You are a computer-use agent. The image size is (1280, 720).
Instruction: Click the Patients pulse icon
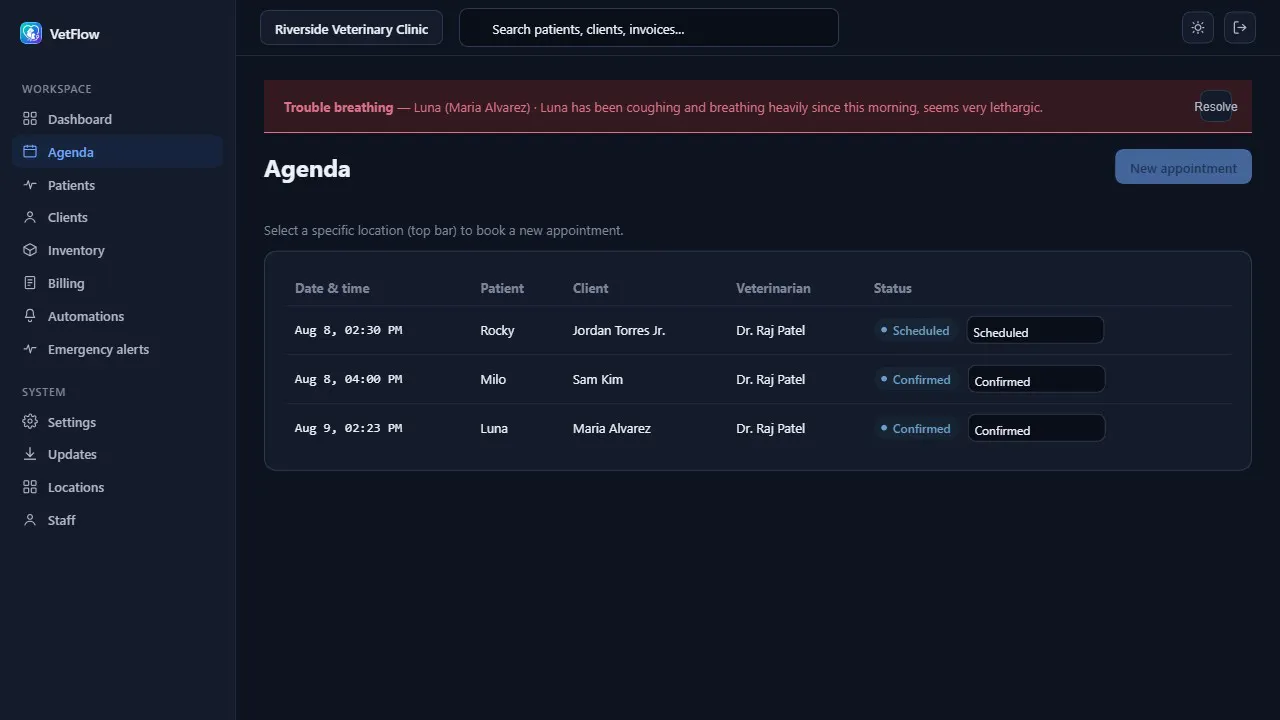[x=30, y=185]
